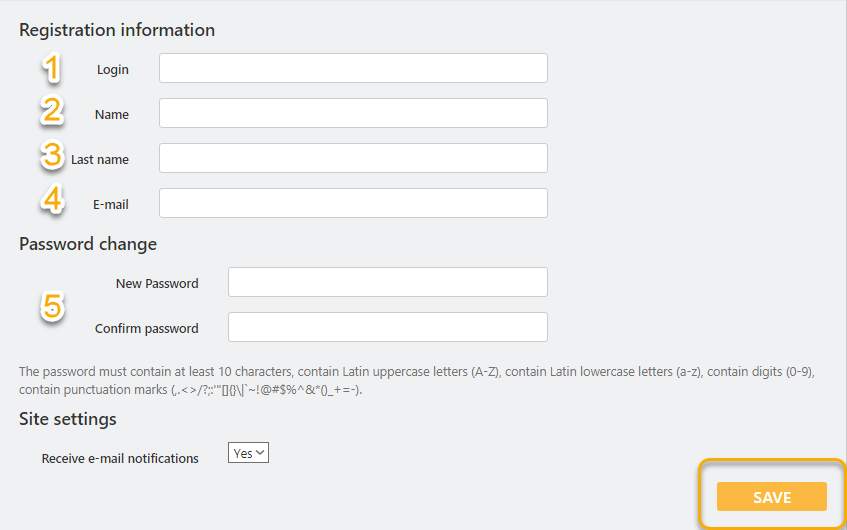This screenshot has width=847, height=530.
Task: Focus the Name text box
Action: coord(353,113)
